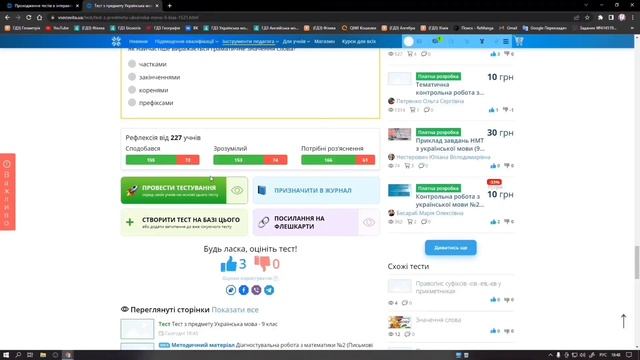This screenshot has width=640, height=360.
Task: Select answer 'префіксами'
Action: pyautogui.click(x=132, y=102)
